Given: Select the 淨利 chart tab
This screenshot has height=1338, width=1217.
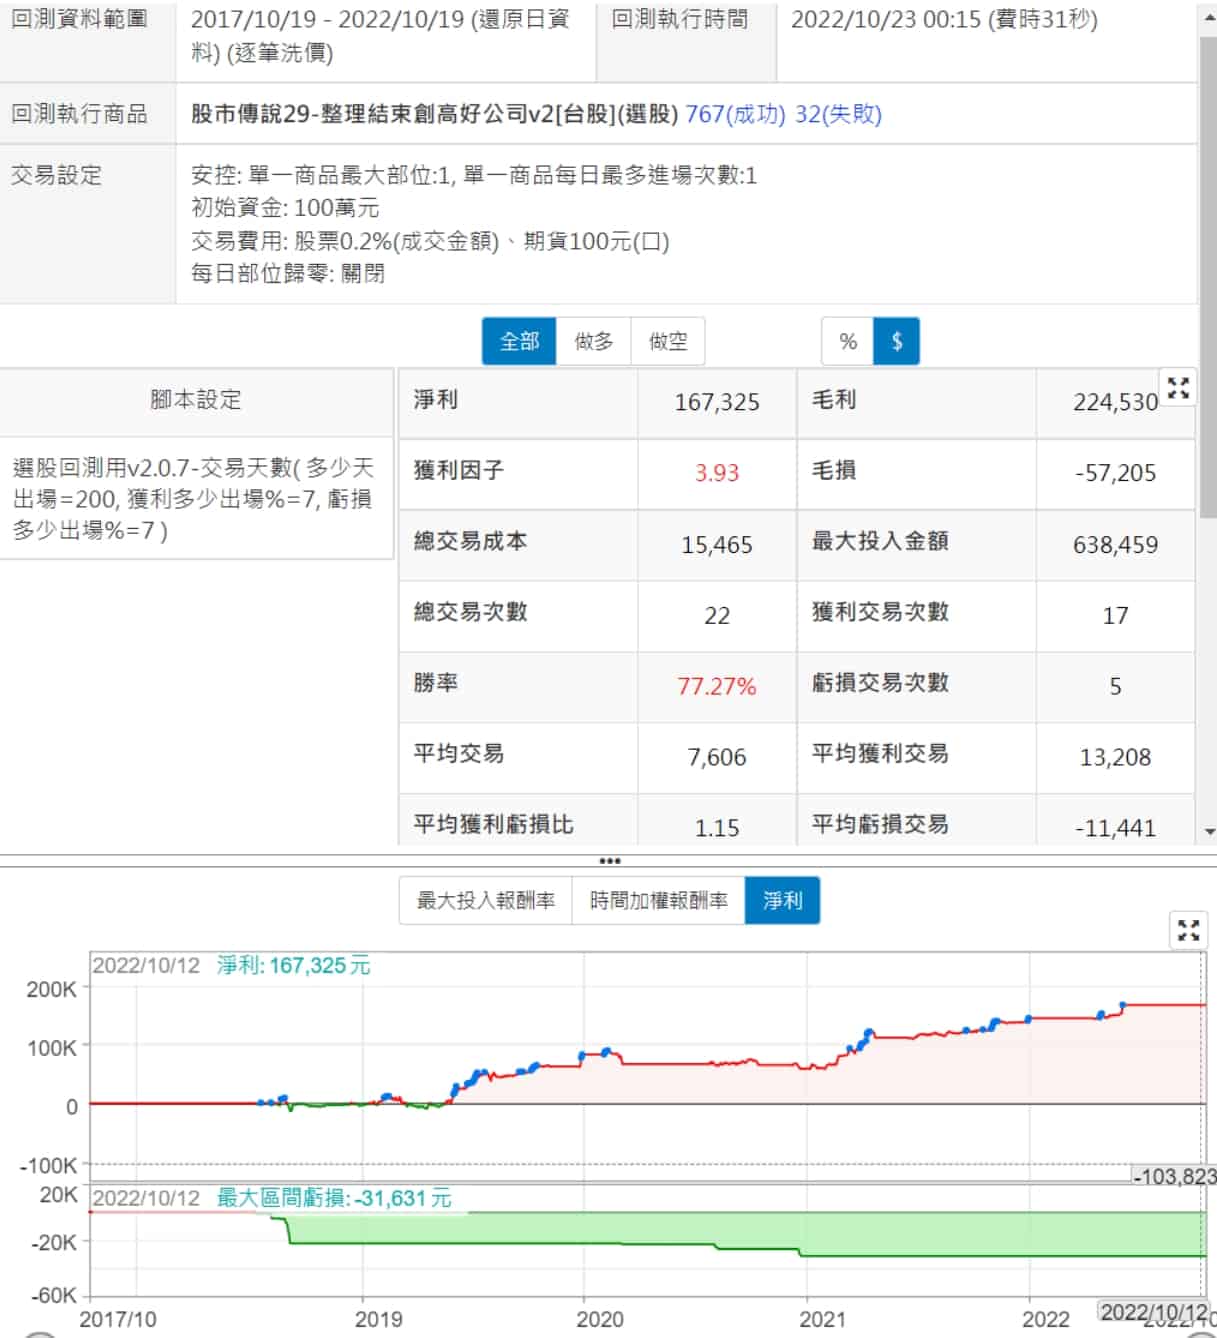Looking at the screenshot, I should point(782,901).
